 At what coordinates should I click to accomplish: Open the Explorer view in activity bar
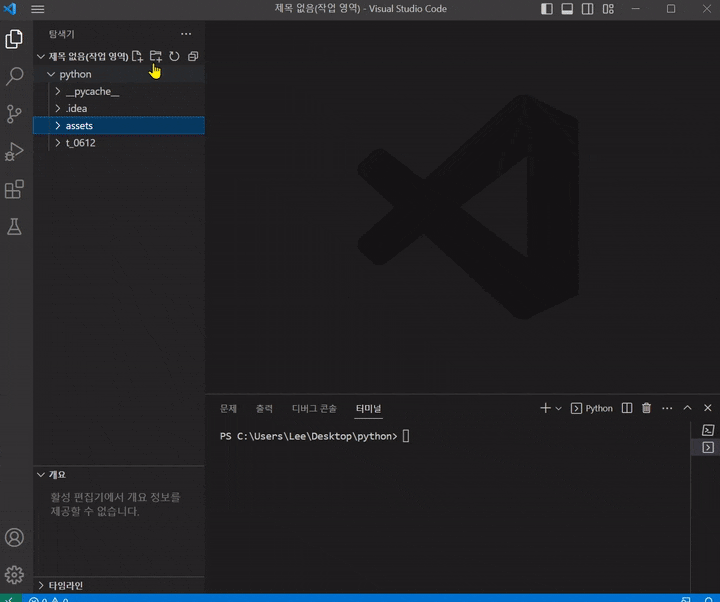pyautogui.click(x=14, y=39)
